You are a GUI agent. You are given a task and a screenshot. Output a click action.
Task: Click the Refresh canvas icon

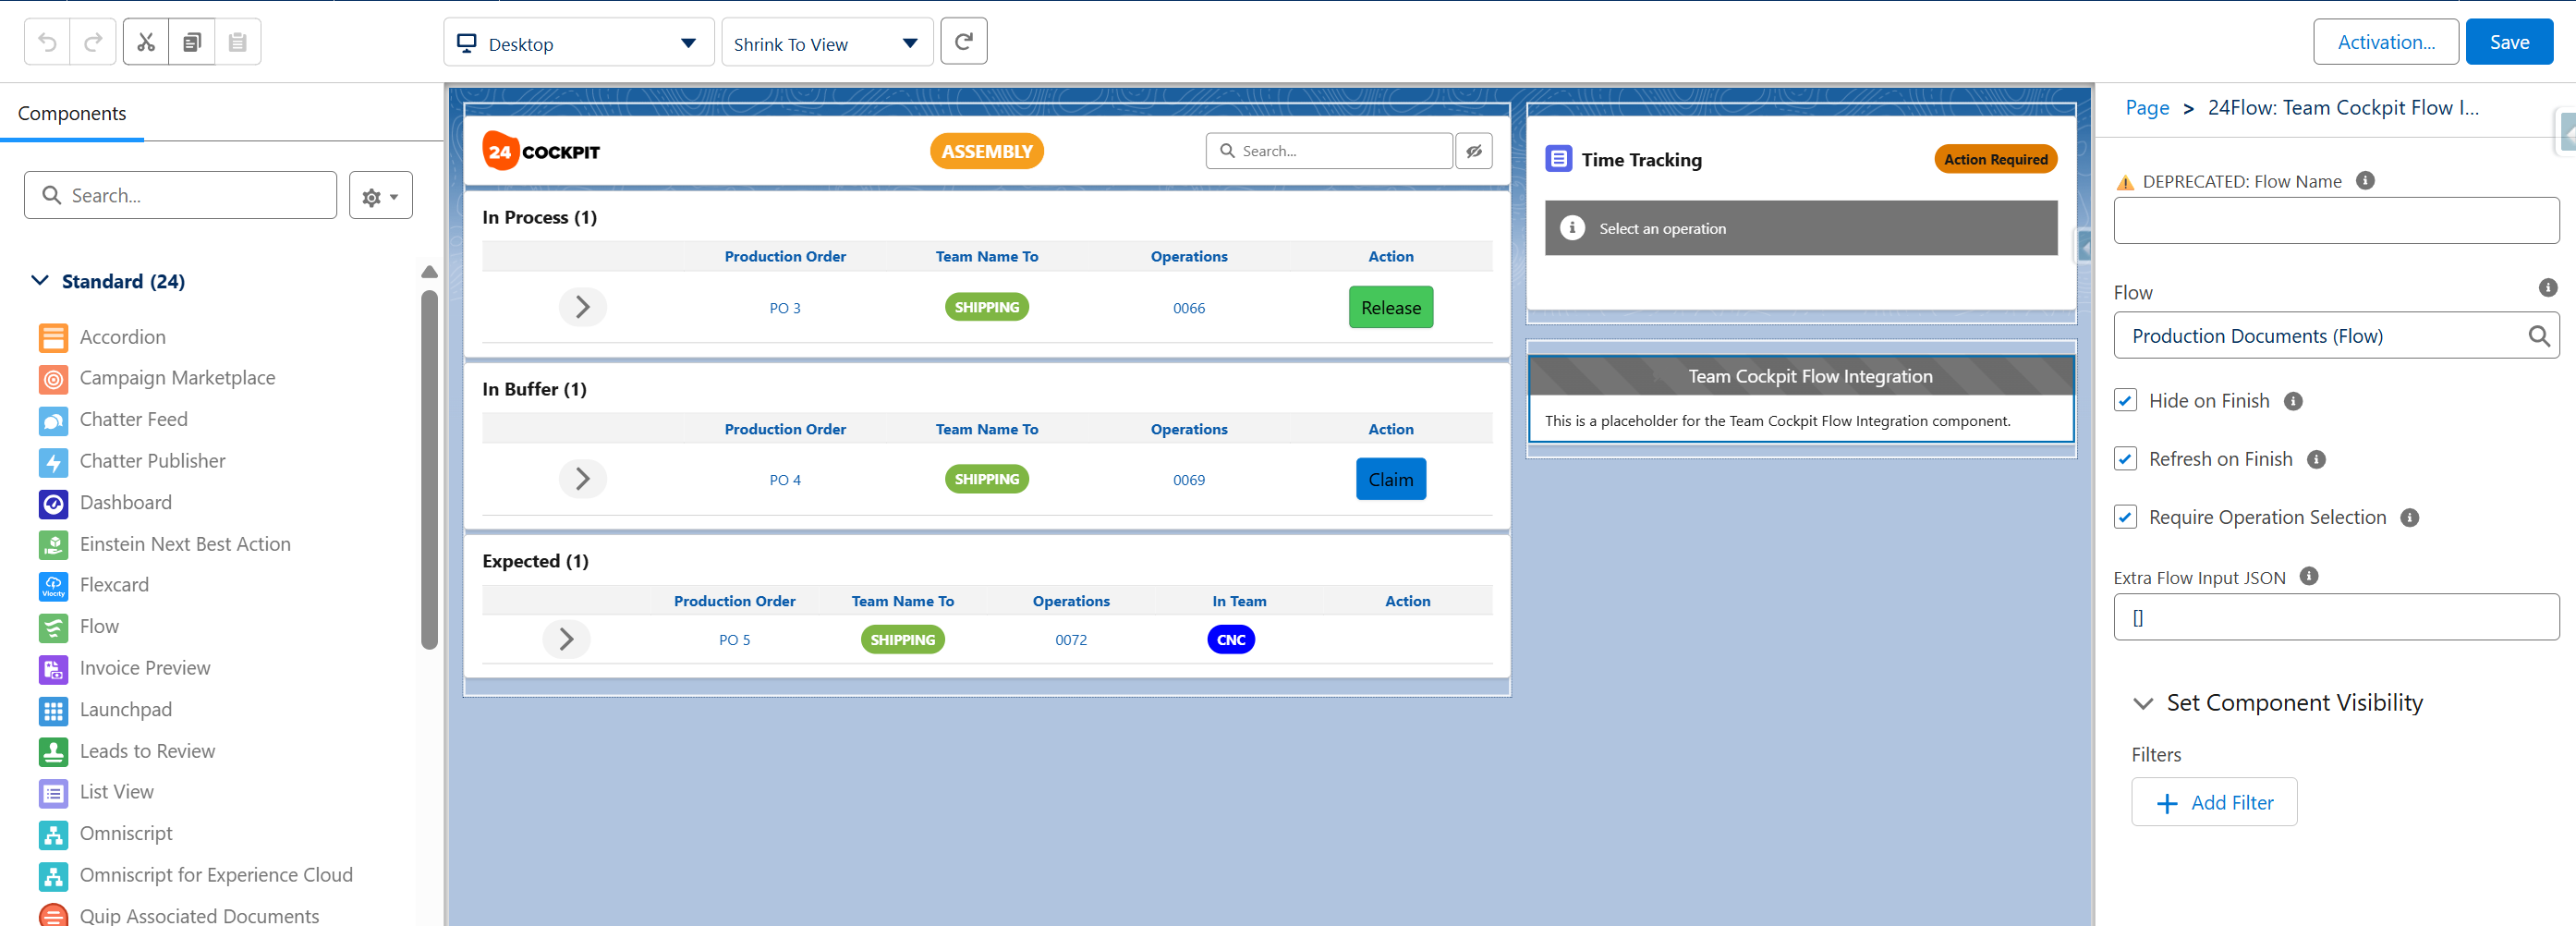[x=964, y=41]
